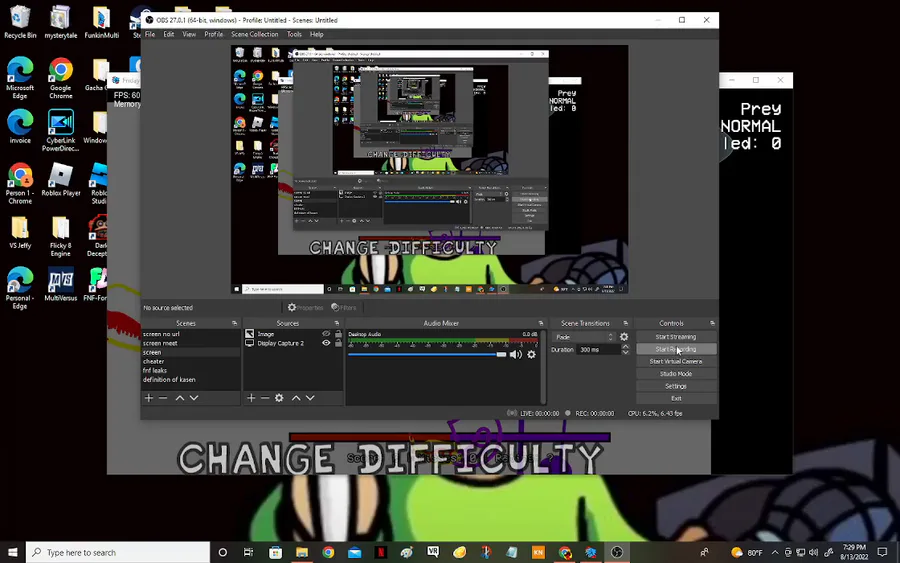
Task: Open the Edit menu
Action: tap(169, 34)
